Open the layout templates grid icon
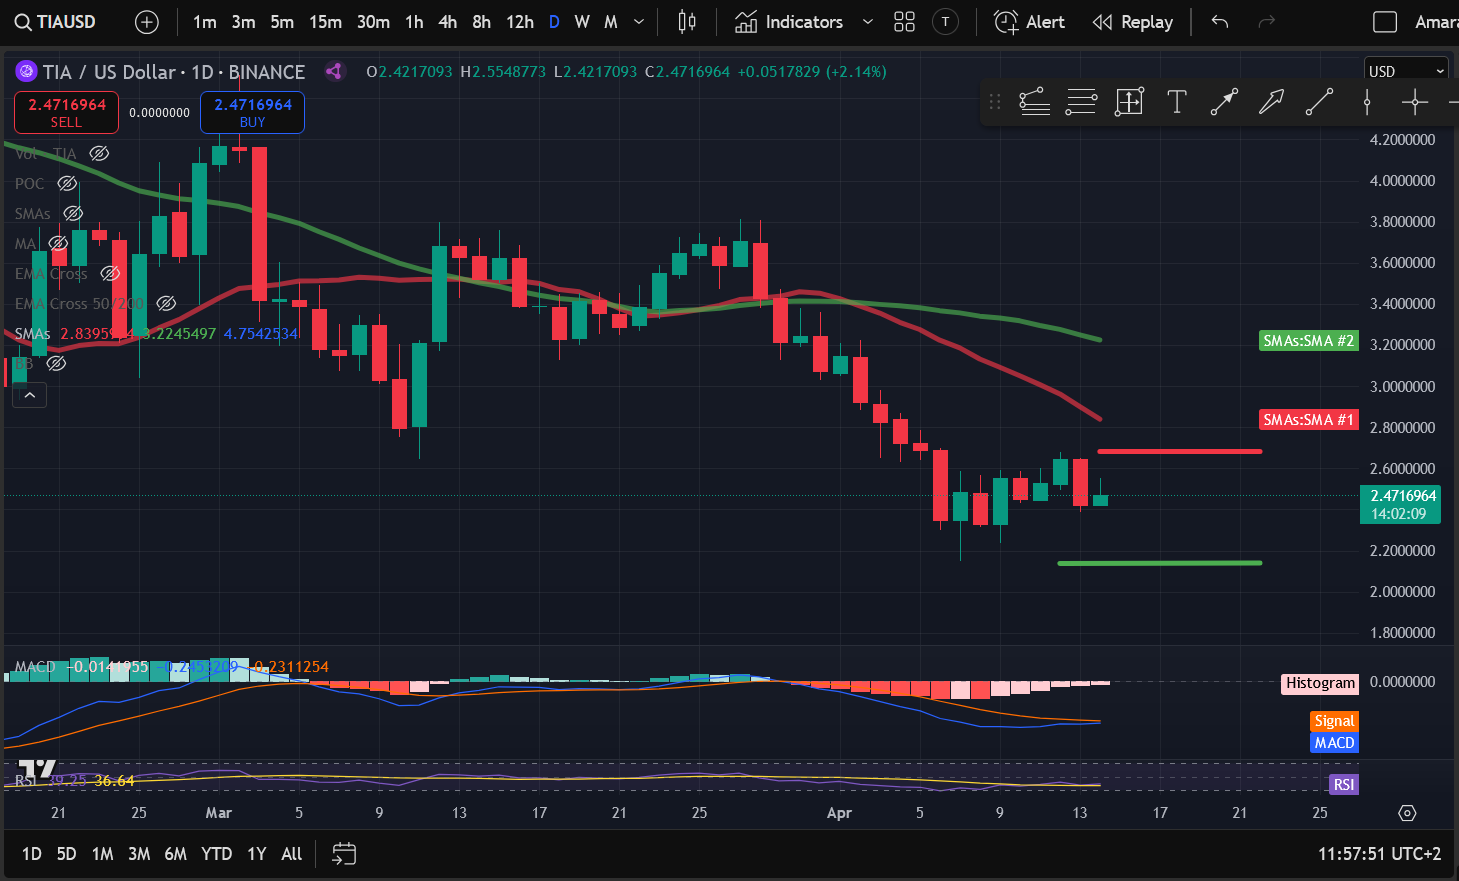 pyautogui.click(x=904, y=22)
